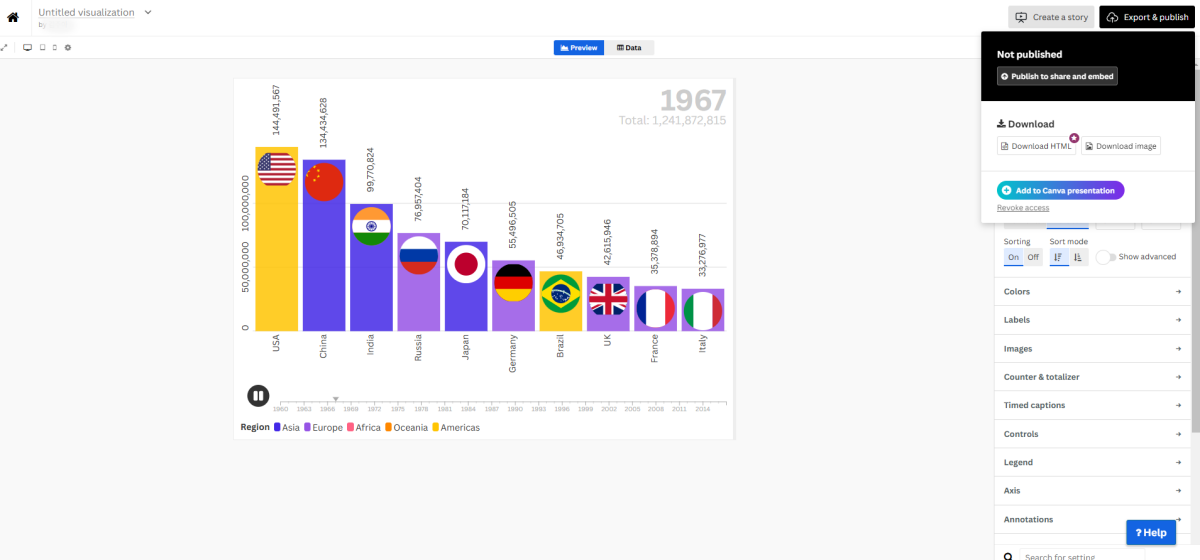Click the Brazil flag icon
The image size is (1200, 560).
click(x=561, y=293)
